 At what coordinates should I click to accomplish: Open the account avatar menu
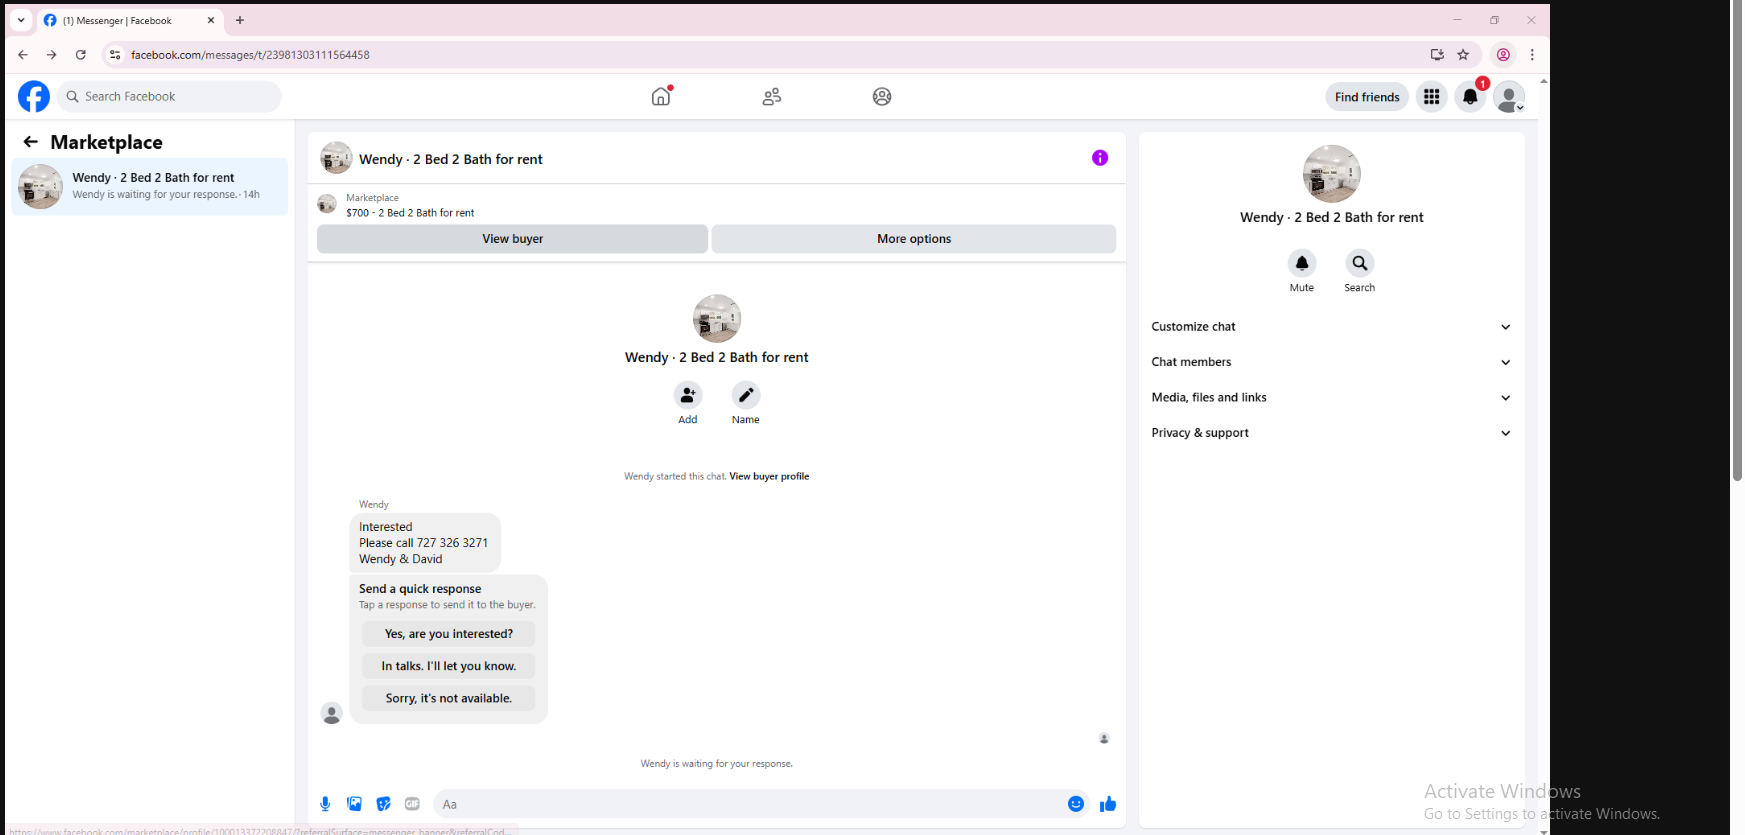(x=1508, y=96)
